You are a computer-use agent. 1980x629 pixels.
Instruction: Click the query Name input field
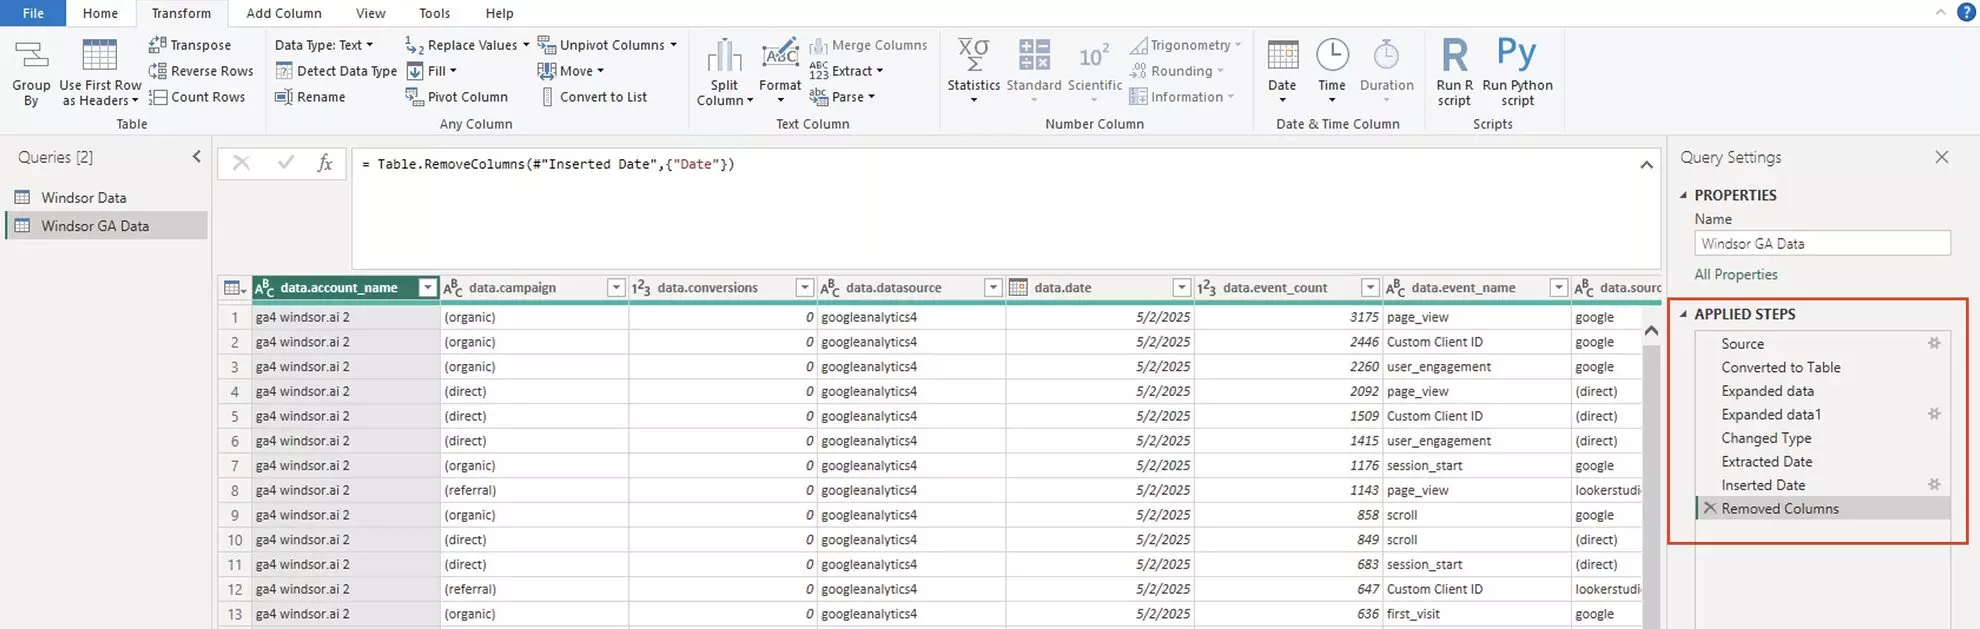pos(1822,243)
